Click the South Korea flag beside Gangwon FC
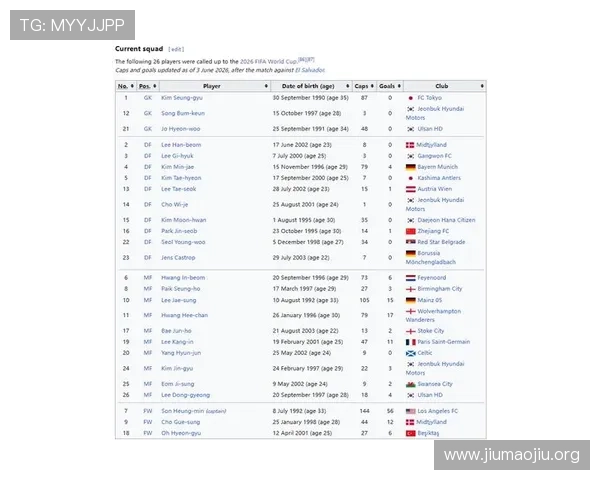 point(411,156)
